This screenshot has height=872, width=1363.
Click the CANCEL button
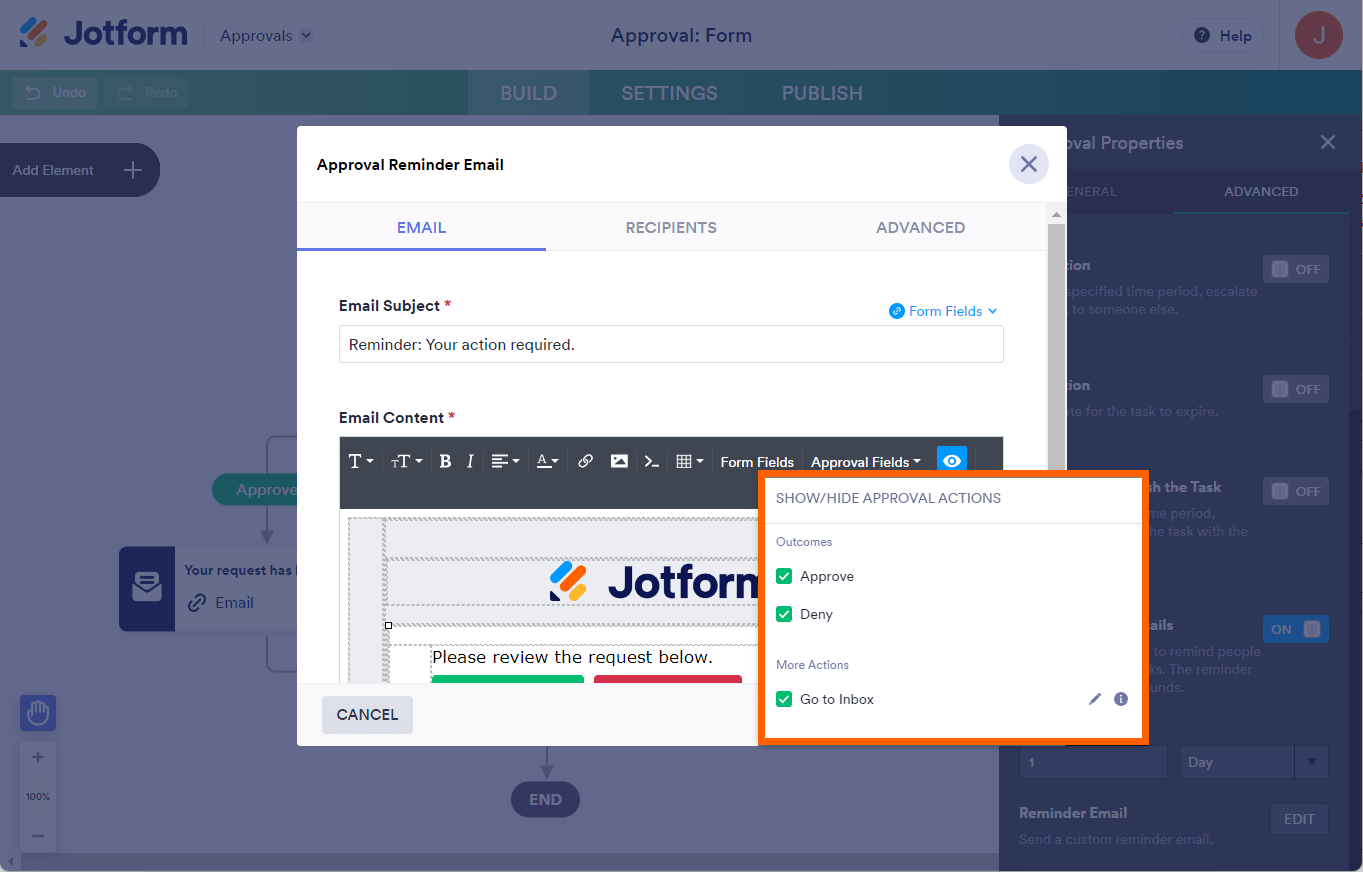pyautogui.click(x=367, y=714)
